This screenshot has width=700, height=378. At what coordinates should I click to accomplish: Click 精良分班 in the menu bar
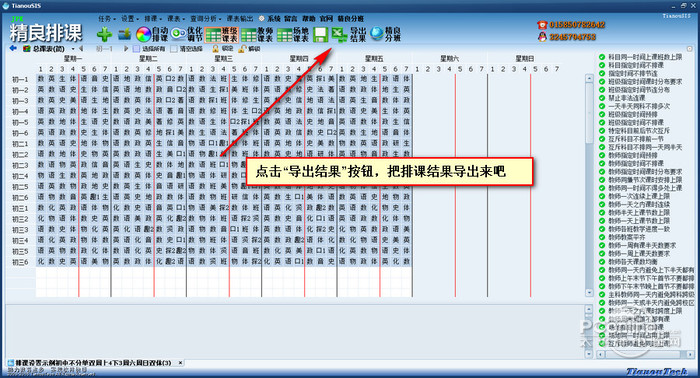click(x=350, y=19)
